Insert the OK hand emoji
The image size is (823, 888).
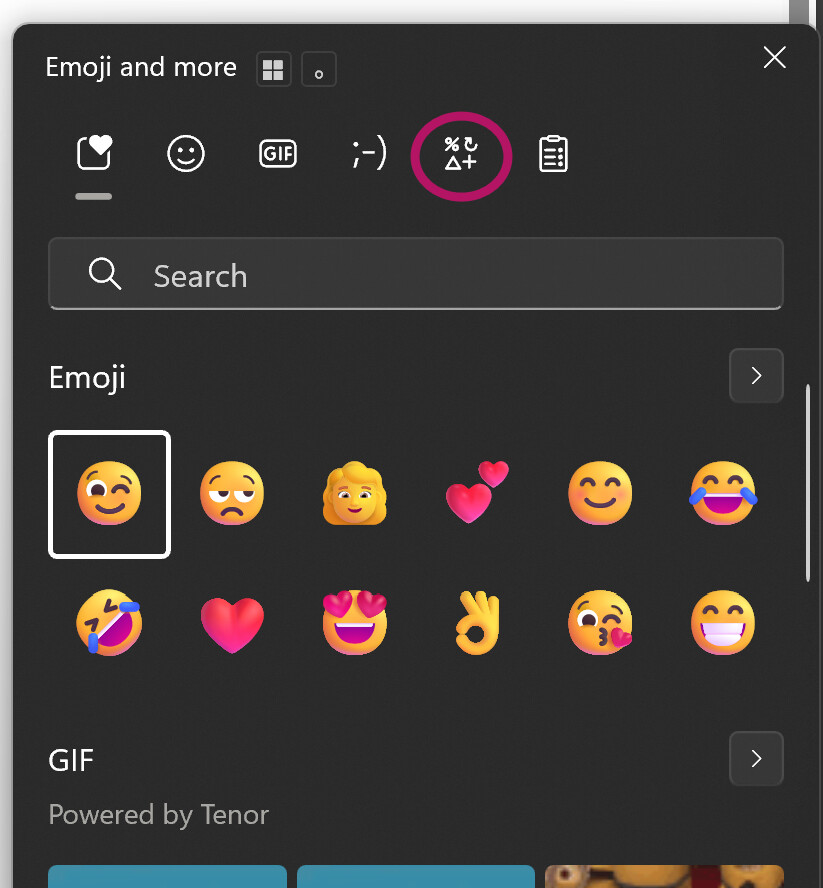[477, 622]
